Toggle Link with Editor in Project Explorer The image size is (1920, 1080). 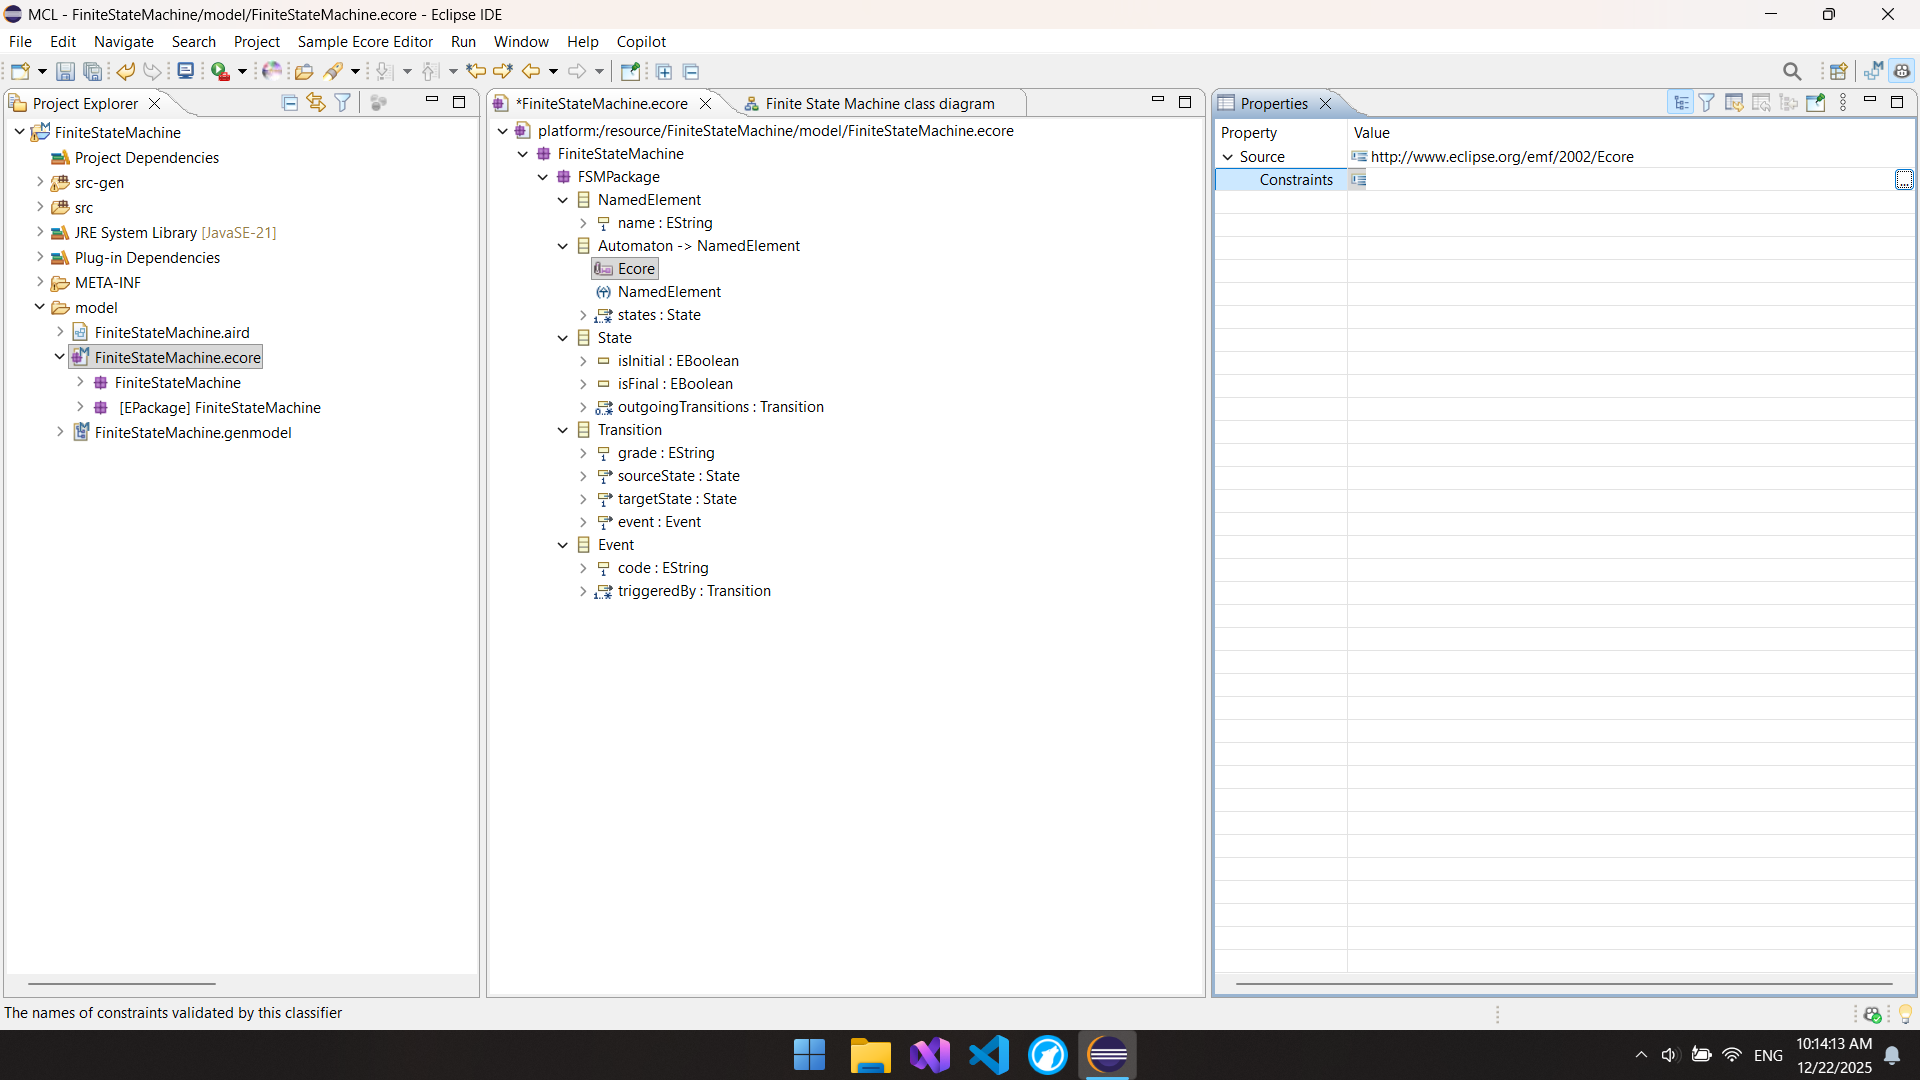[x=316, y=102]
